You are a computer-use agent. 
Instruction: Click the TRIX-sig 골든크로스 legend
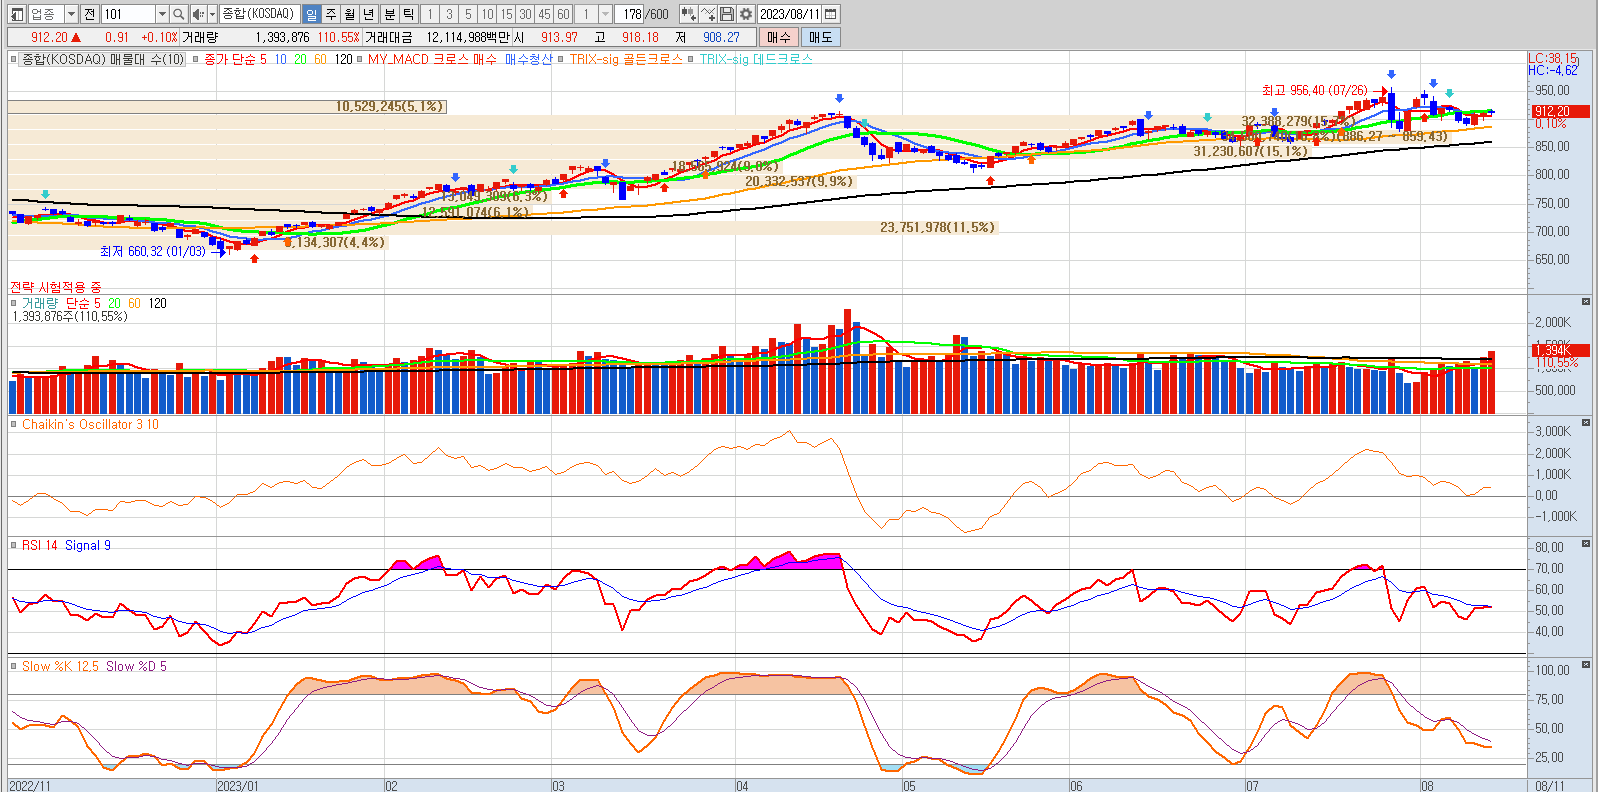pos(626,59)
